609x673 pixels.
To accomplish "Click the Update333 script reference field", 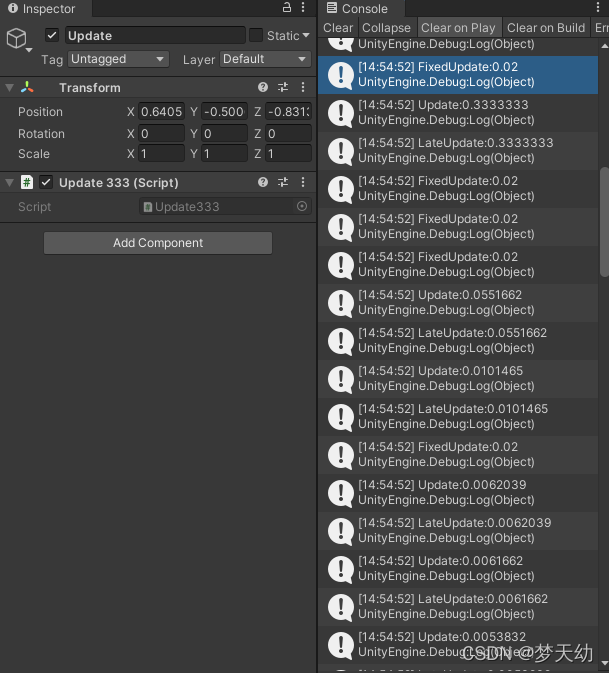I will pyautogui.click(x=225, y=206).
